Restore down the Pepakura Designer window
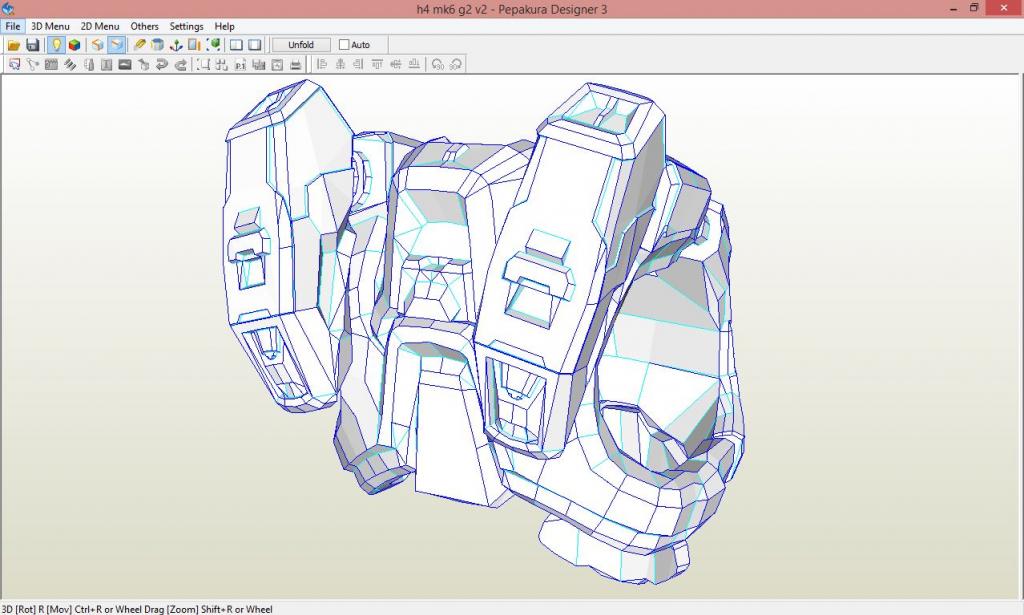 pos(974,8)
